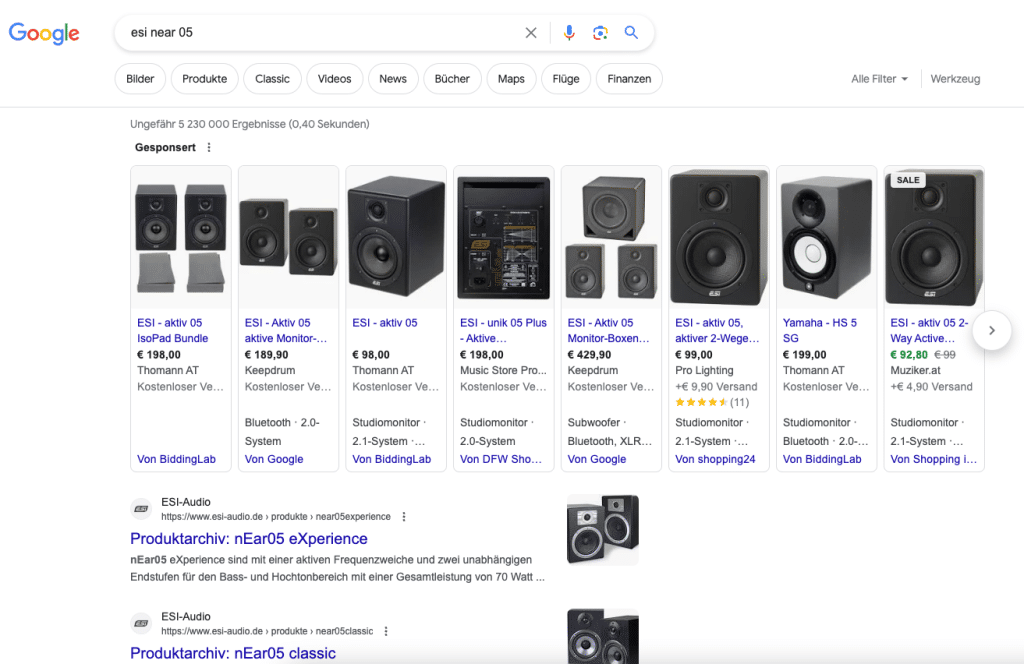The height and width of the screenshot is (664, 1024).
Task: Open the Gesponsert info three-dot menu
Action: 209,147
